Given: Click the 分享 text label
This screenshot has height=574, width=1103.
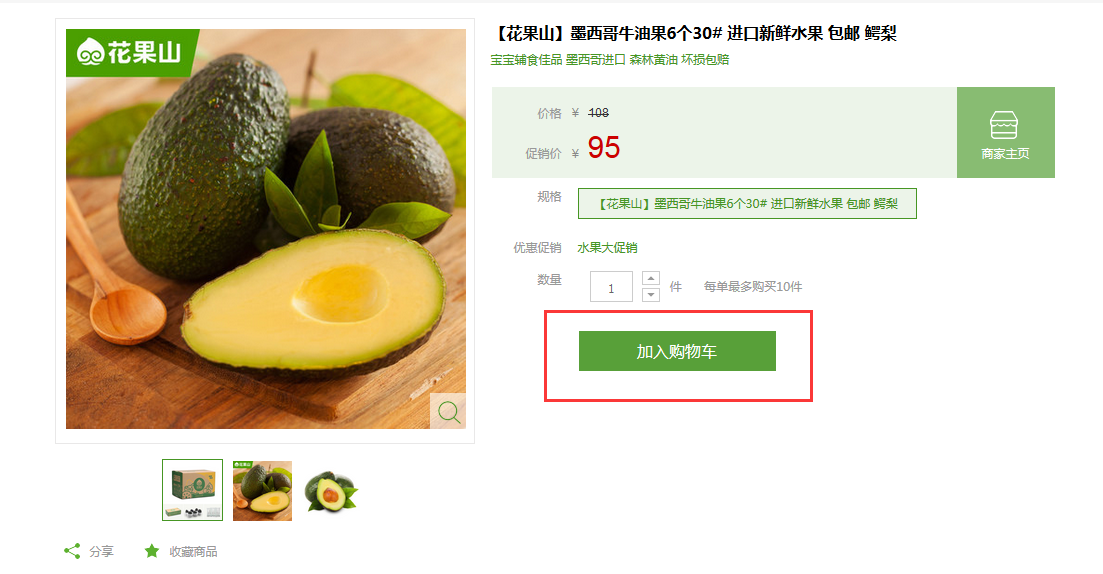Looking at the screenshot, I should pyautogui.click(x=101, y=551).
